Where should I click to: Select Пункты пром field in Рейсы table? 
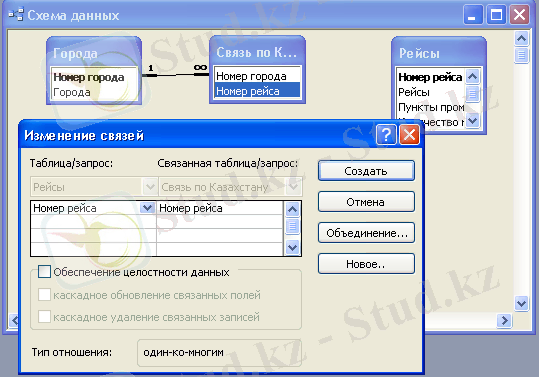[x=431, y=107]
